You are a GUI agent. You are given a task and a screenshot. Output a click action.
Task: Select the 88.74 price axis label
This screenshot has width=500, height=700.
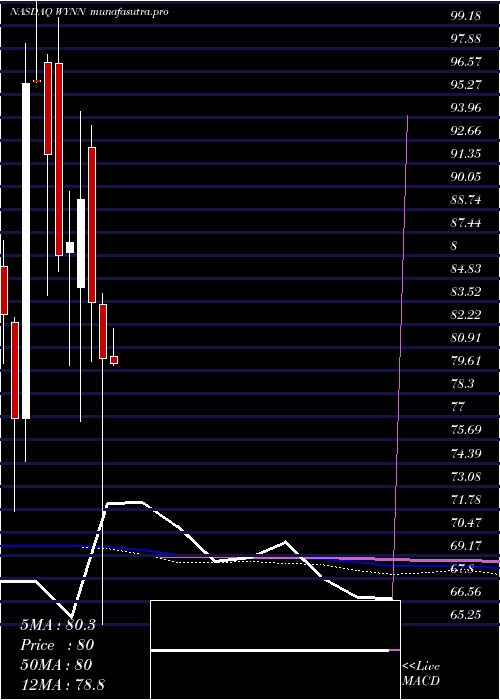tap(465, 200)
